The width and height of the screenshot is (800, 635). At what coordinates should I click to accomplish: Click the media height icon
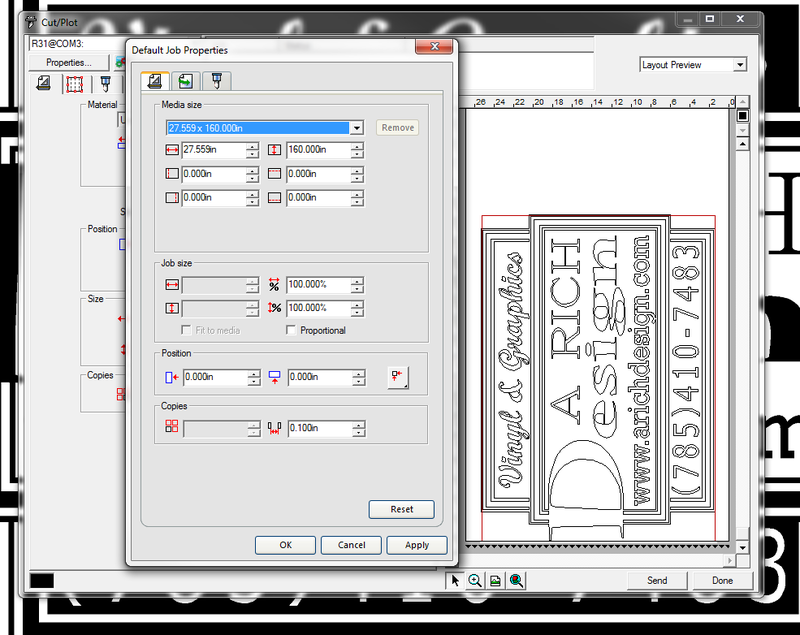(274, 150)
